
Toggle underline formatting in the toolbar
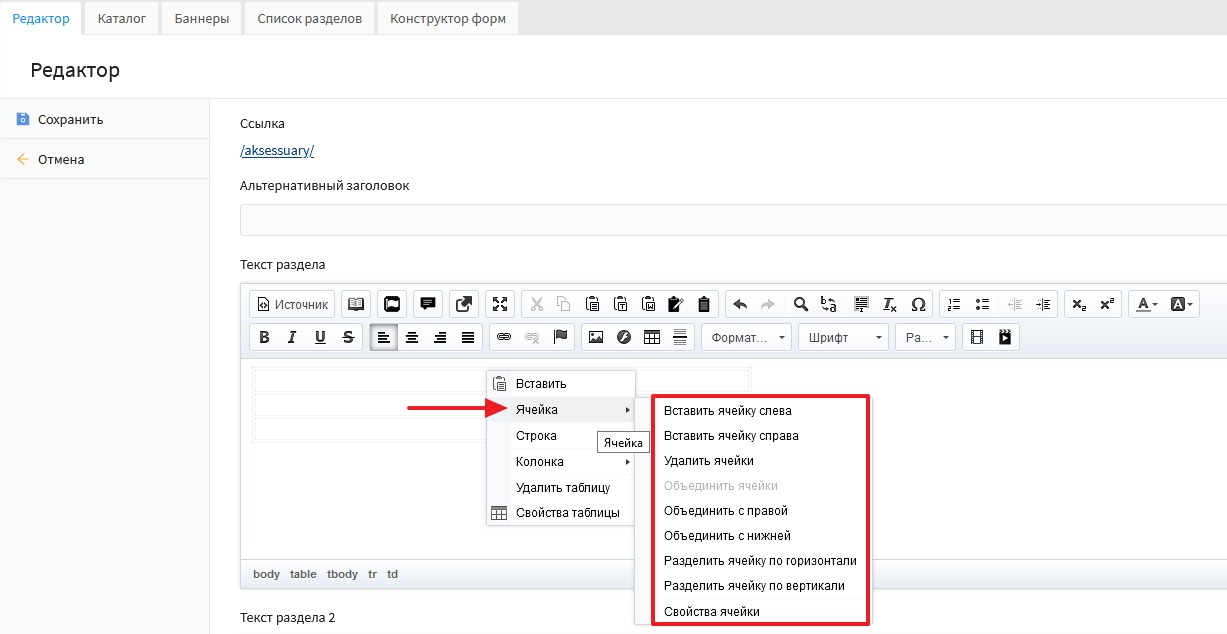(320, 337)
